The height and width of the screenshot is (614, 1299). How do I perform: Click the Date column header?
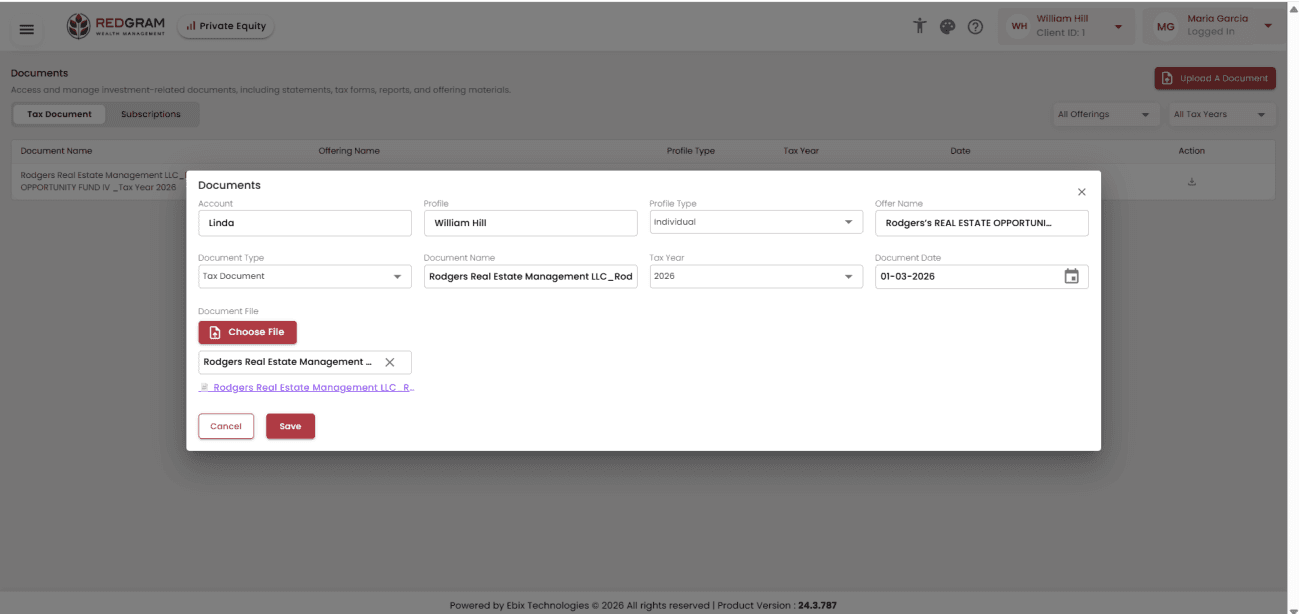click(960, 151)
